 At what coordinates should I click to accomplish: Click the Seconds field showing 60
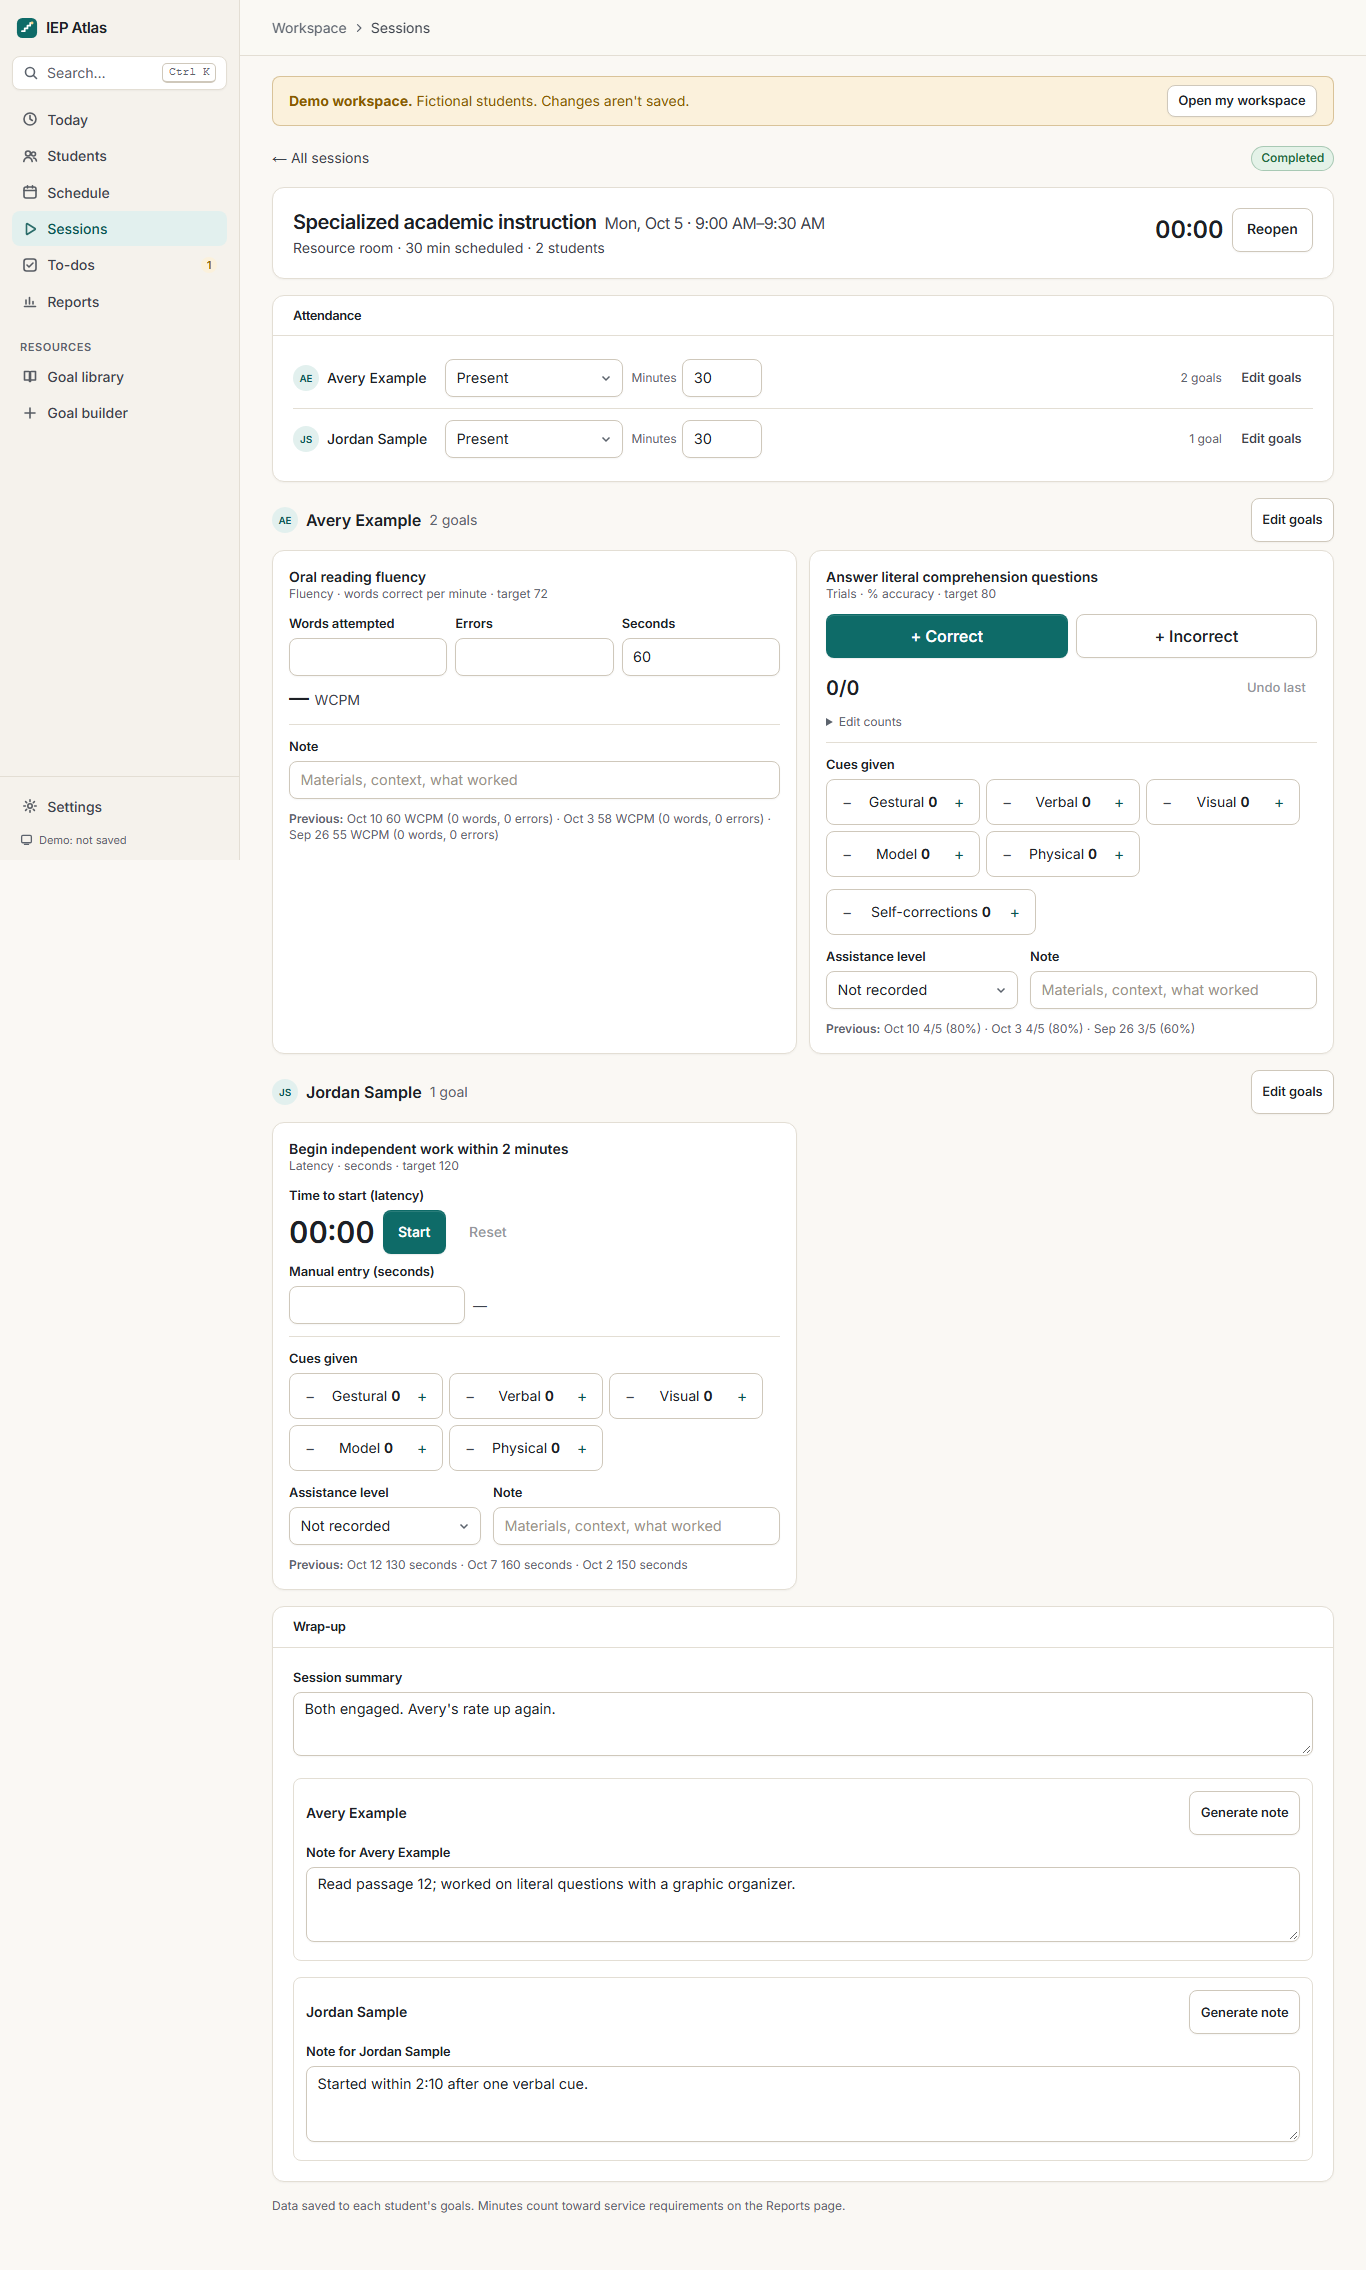click(700, 657)
